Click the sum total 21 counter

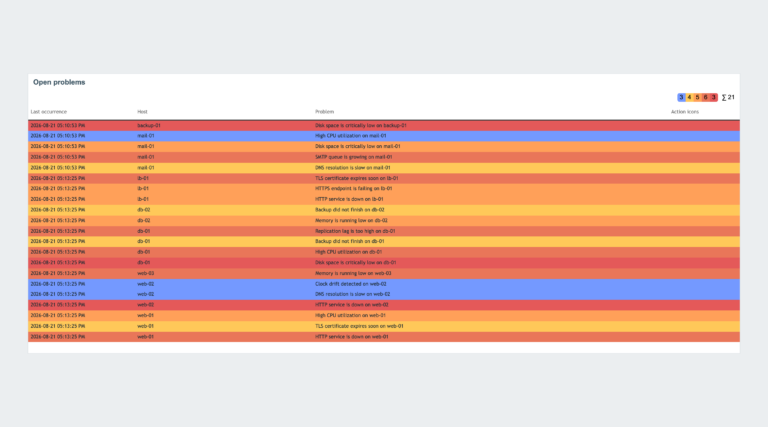click(x=728, y=97)
